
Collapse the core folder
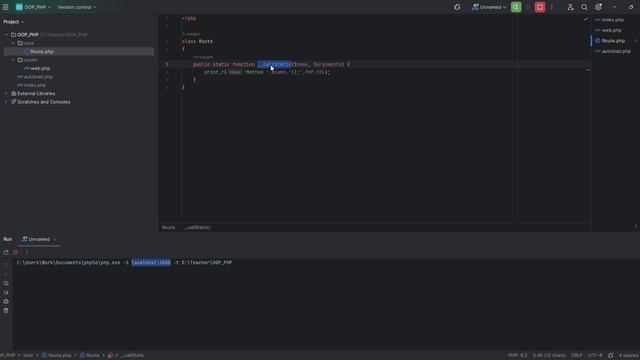13,43
